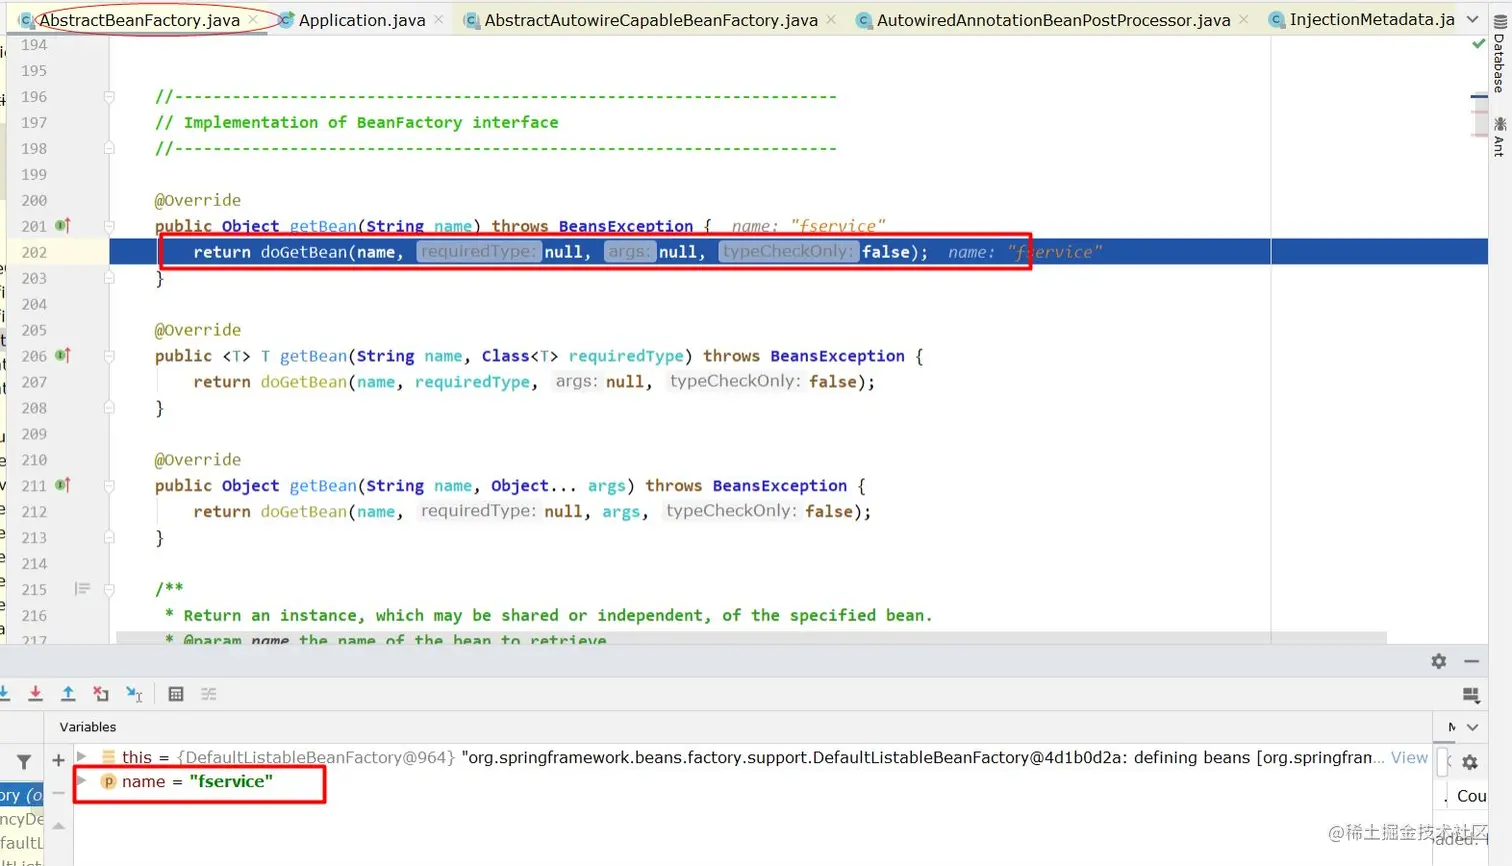The width and height of the screenshot is (1512, 866).
Task: Close the AbstractBeanFactory.java tab
Action: click(253, 19)
